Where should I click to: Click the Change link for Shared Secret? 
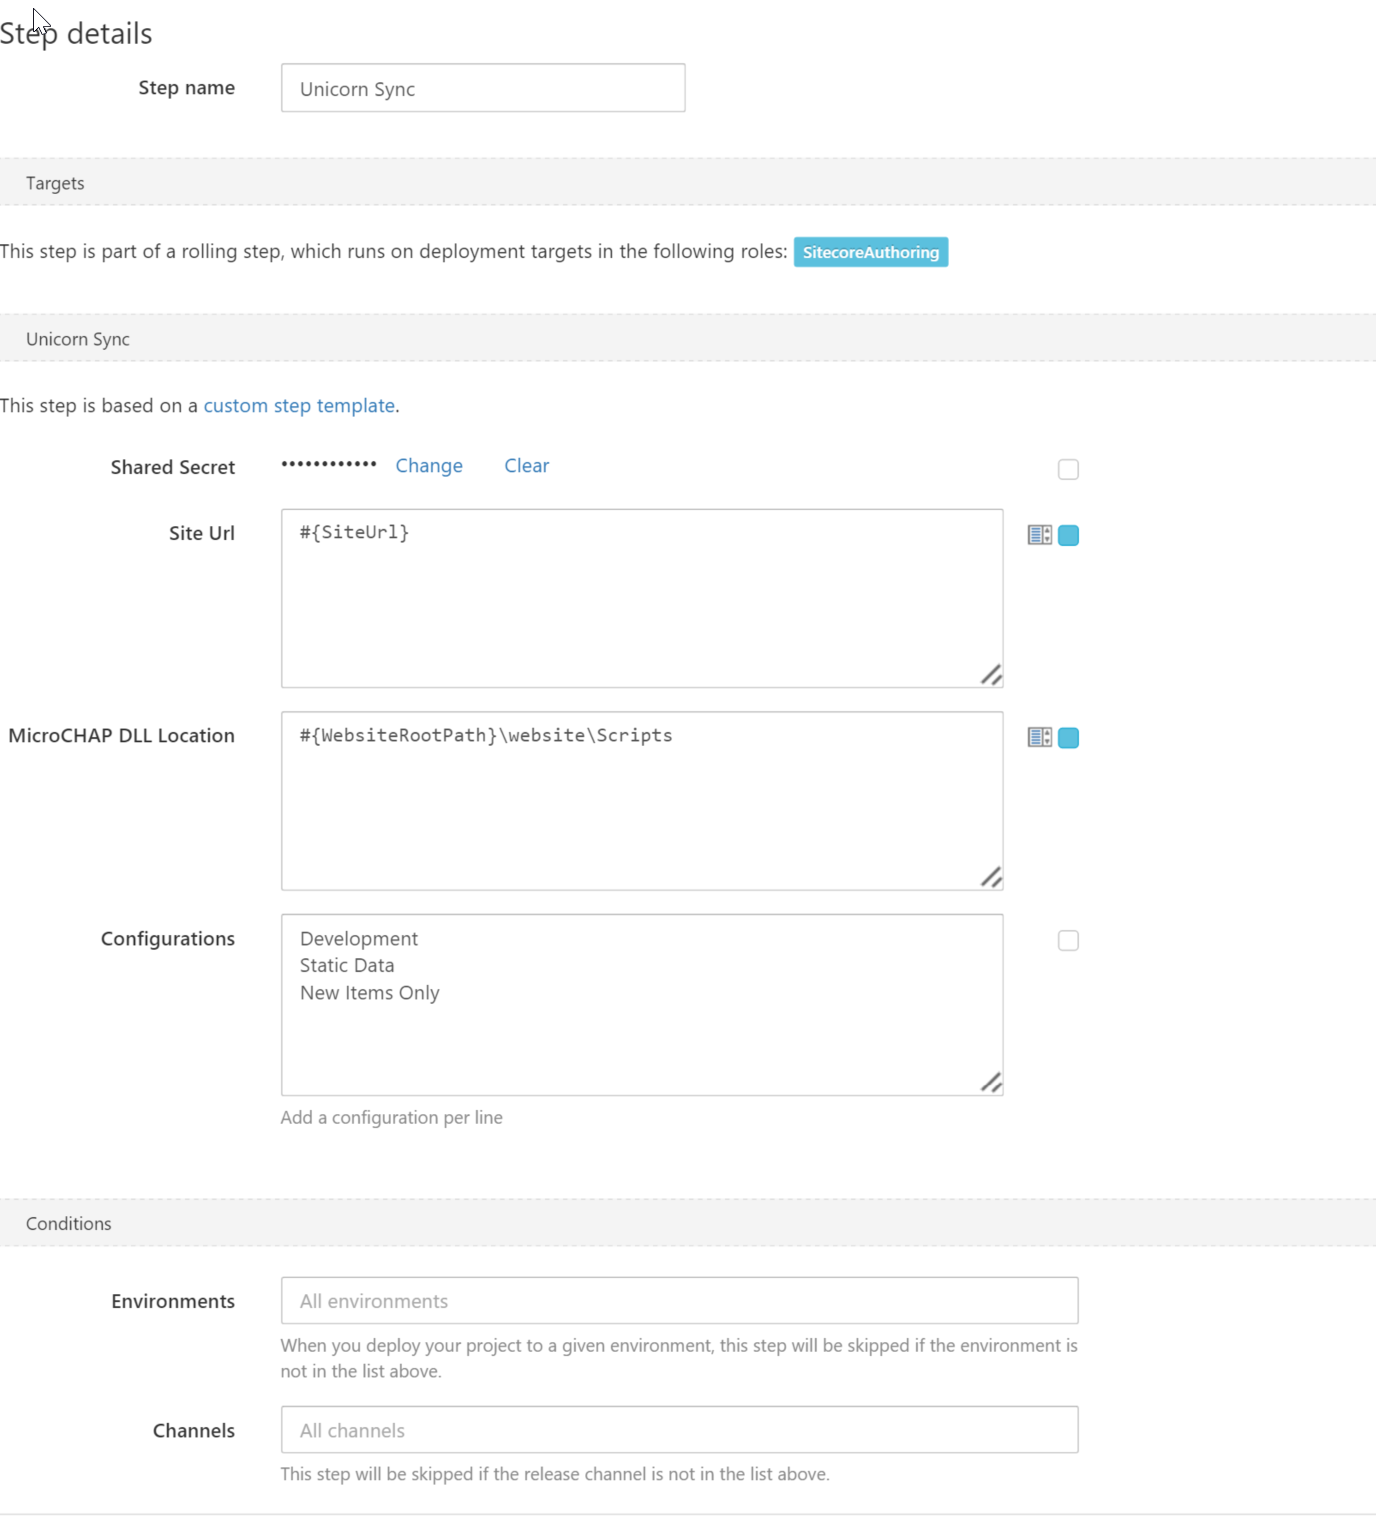pos(429,466)
